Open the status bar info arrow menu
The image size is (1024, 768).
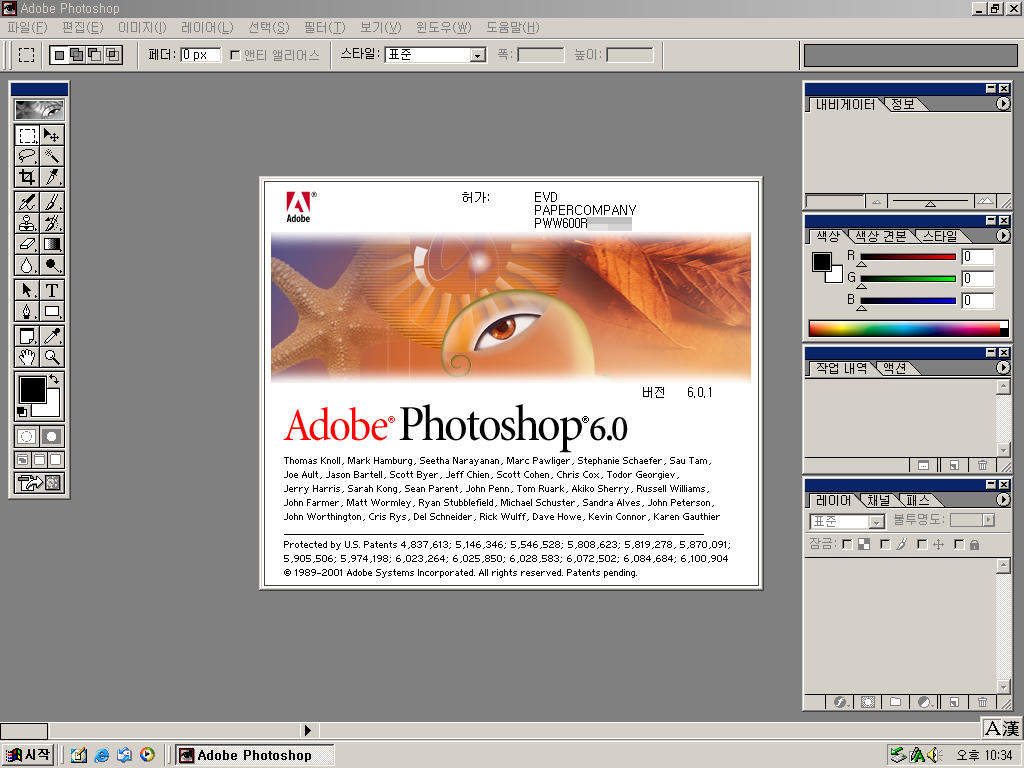pyautogui.click(x=308, y=730)
